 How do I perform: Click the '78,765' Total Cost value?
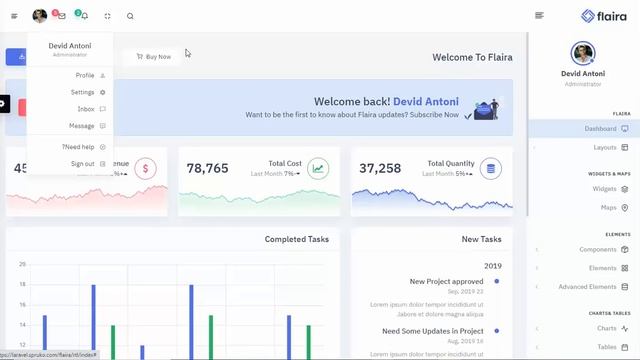click(x=207, y=168)
